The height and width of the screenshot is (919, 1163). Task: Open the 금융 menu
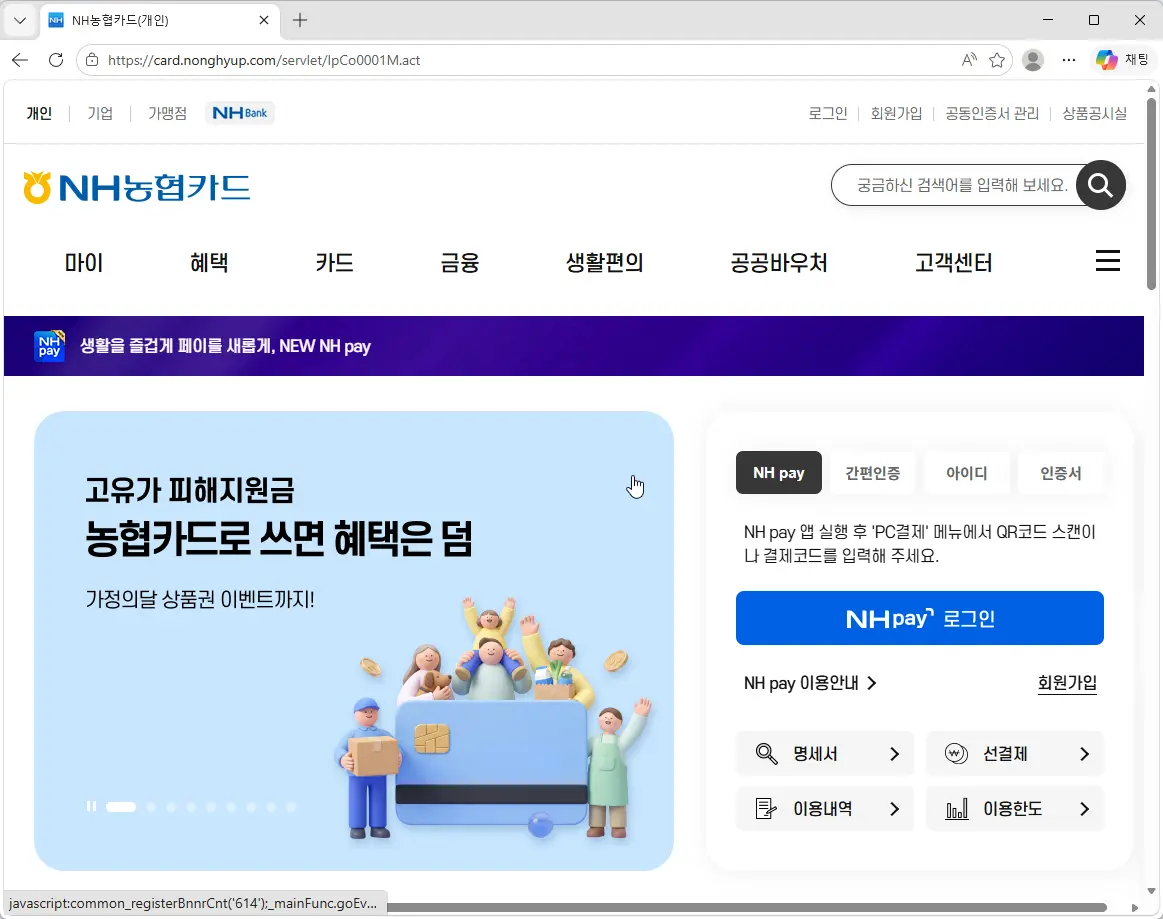[460, 262]
